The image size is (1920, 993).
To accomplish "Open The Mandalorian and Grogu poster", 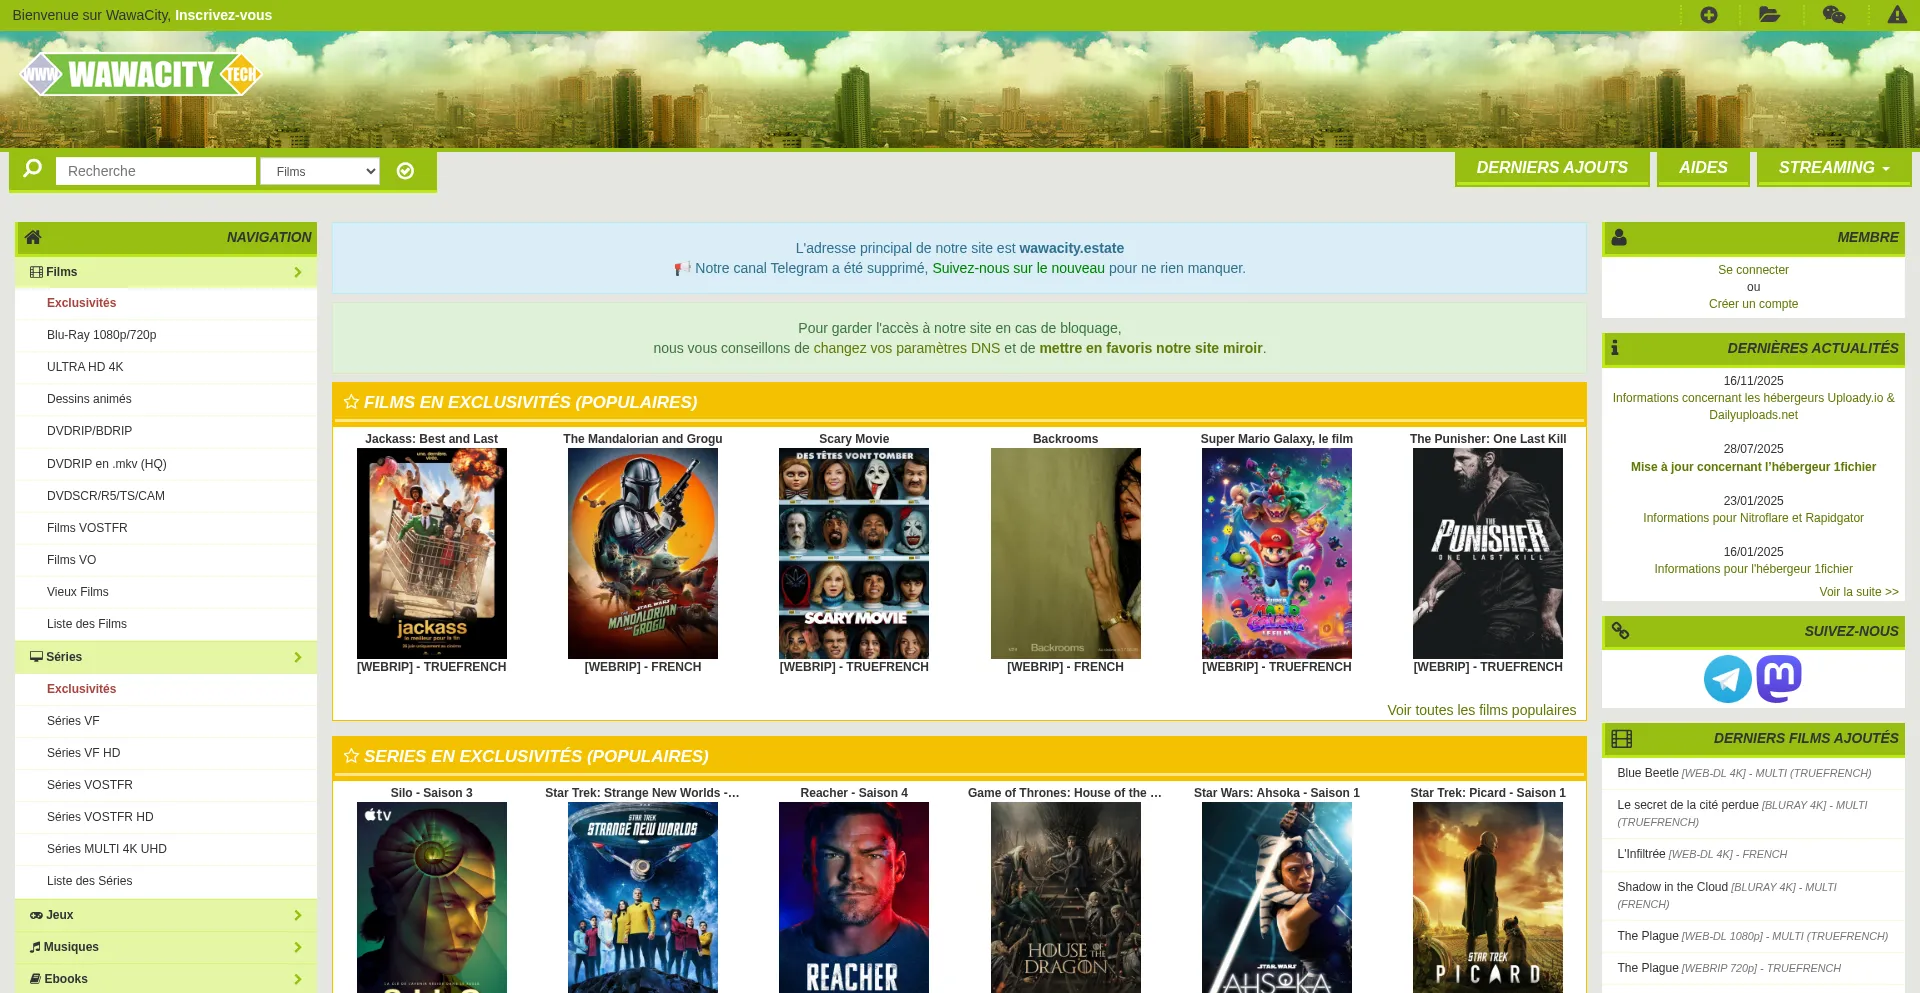I will 643,553.
